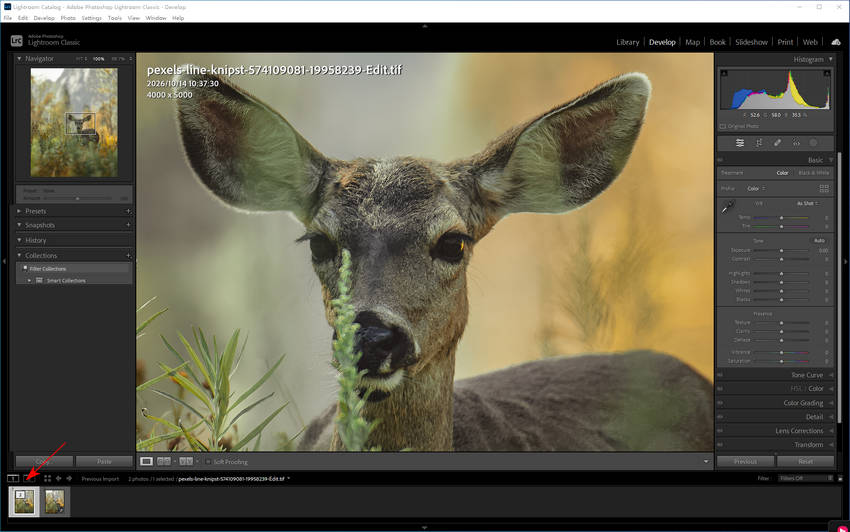Image resolution: width=850 pixels, height=532 pixels.
Task: Switch to Reference view in toolbar
Action: pos(164,462)
